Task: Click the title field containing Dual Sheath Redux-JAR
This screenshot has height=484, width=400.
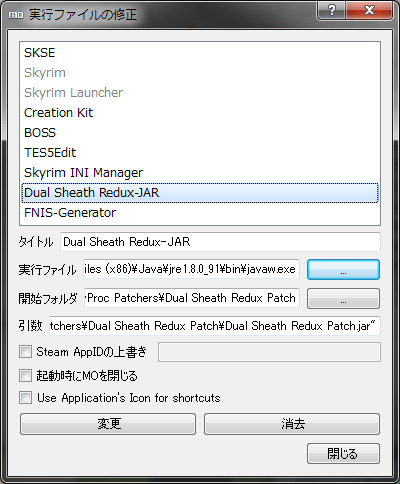Action: (220, 242)
